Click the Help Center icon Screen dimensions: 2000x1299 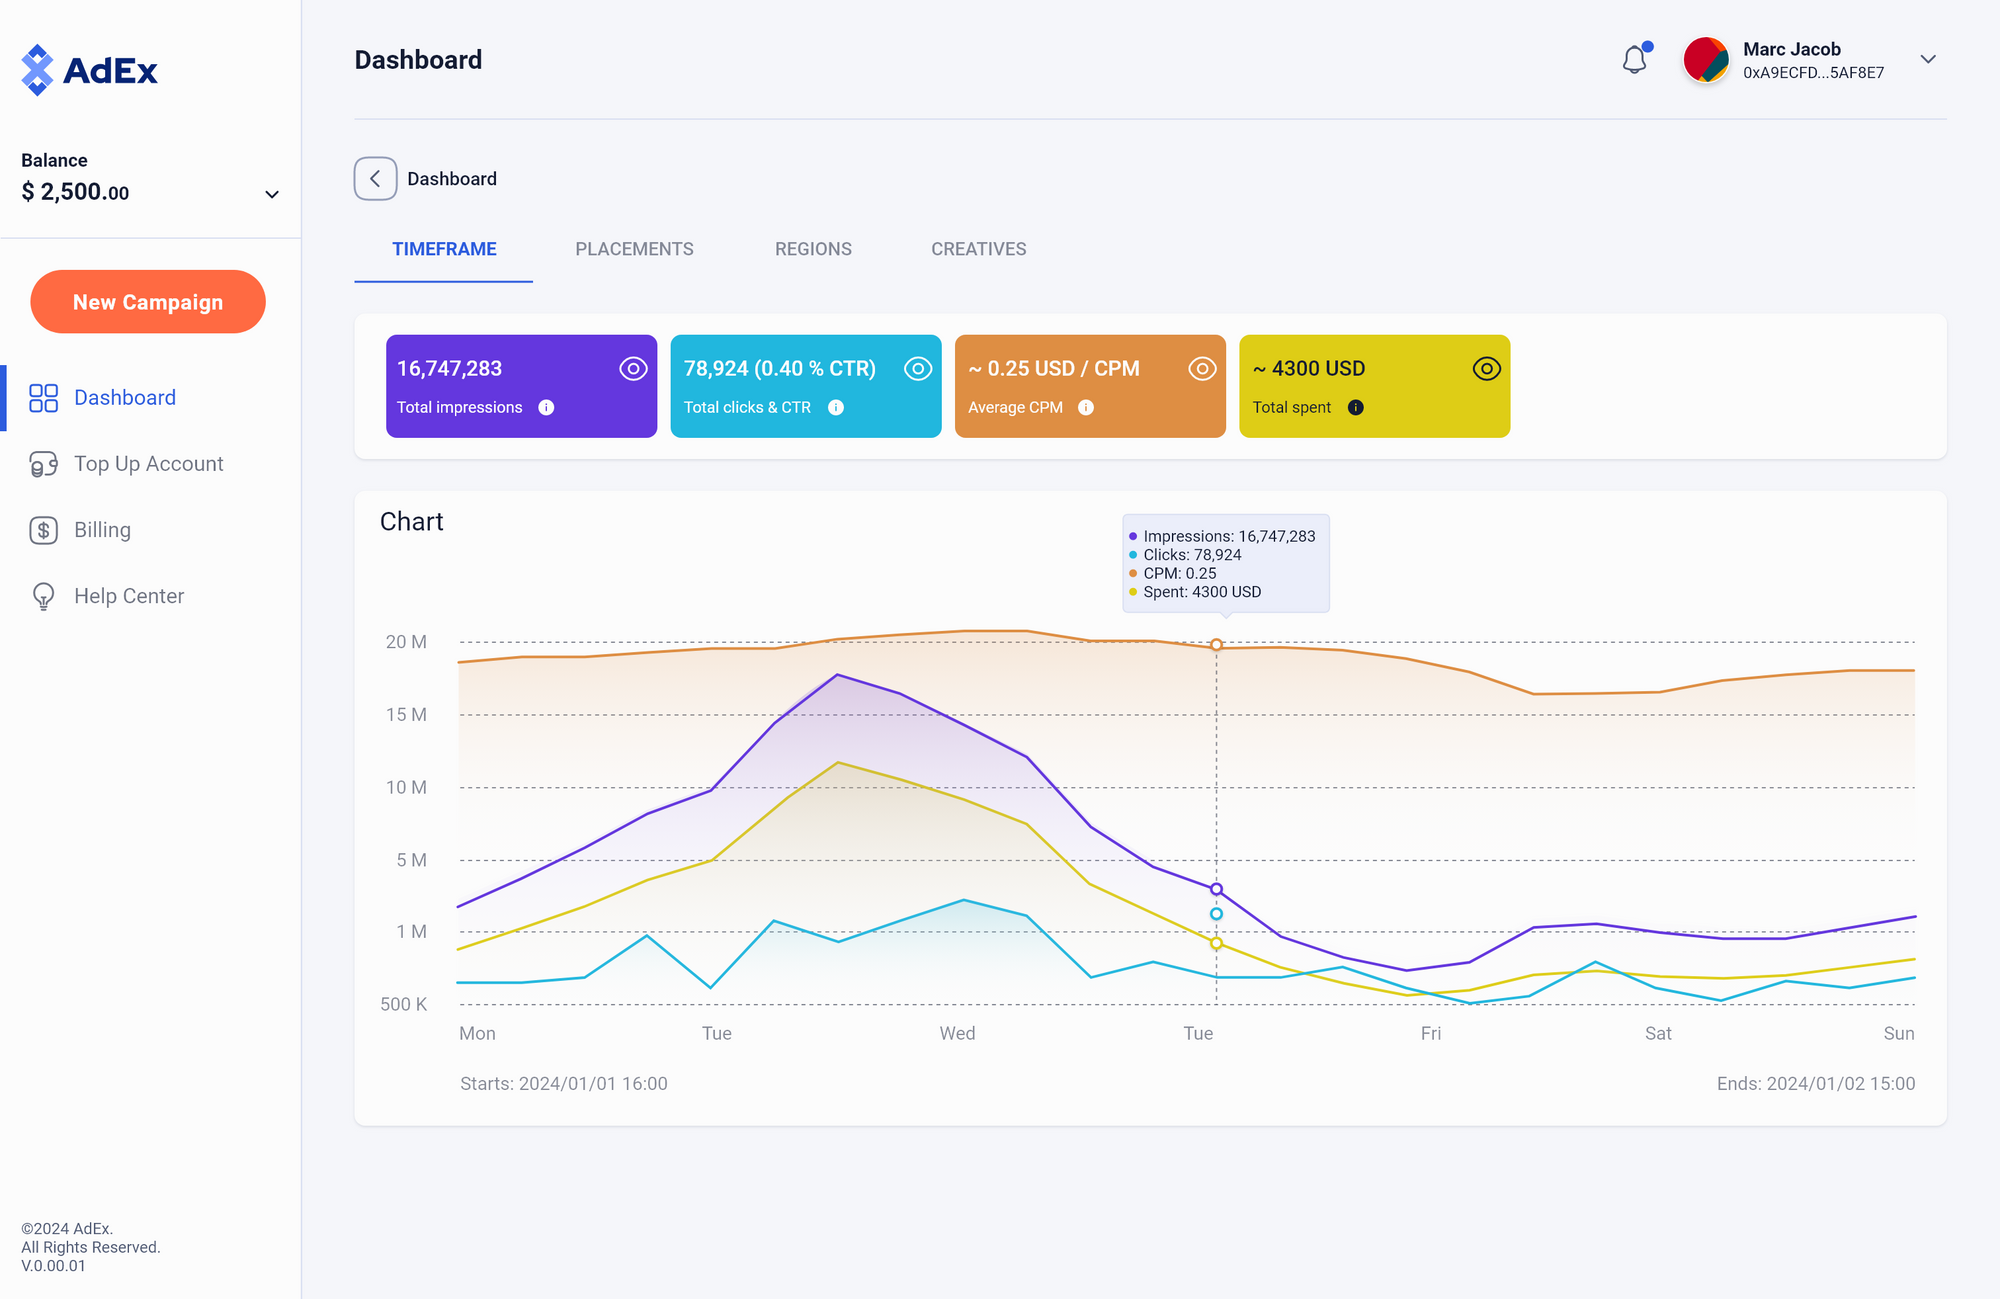(42, 596)
